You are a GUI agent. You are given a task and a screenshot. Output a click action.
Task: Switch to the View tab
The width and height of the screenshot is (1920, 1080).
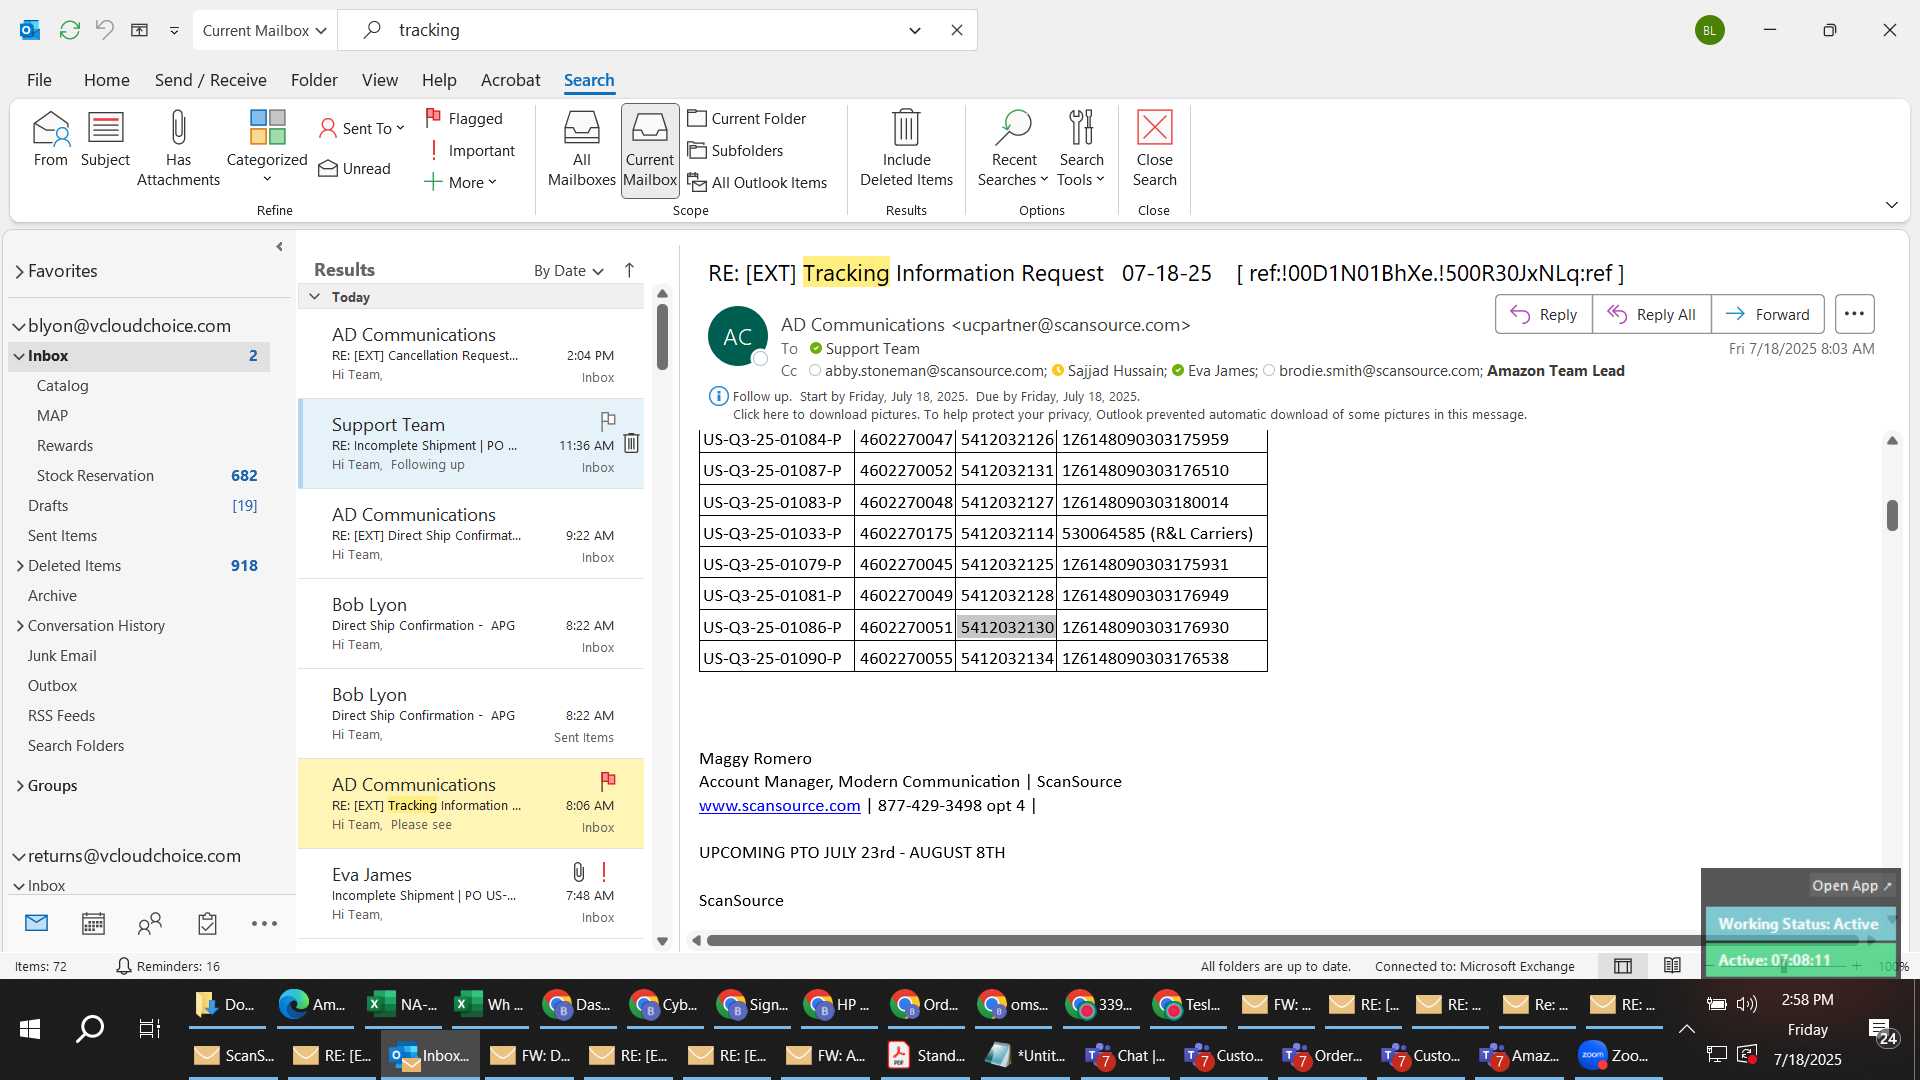pyautogui.click(x=379, y=80)
